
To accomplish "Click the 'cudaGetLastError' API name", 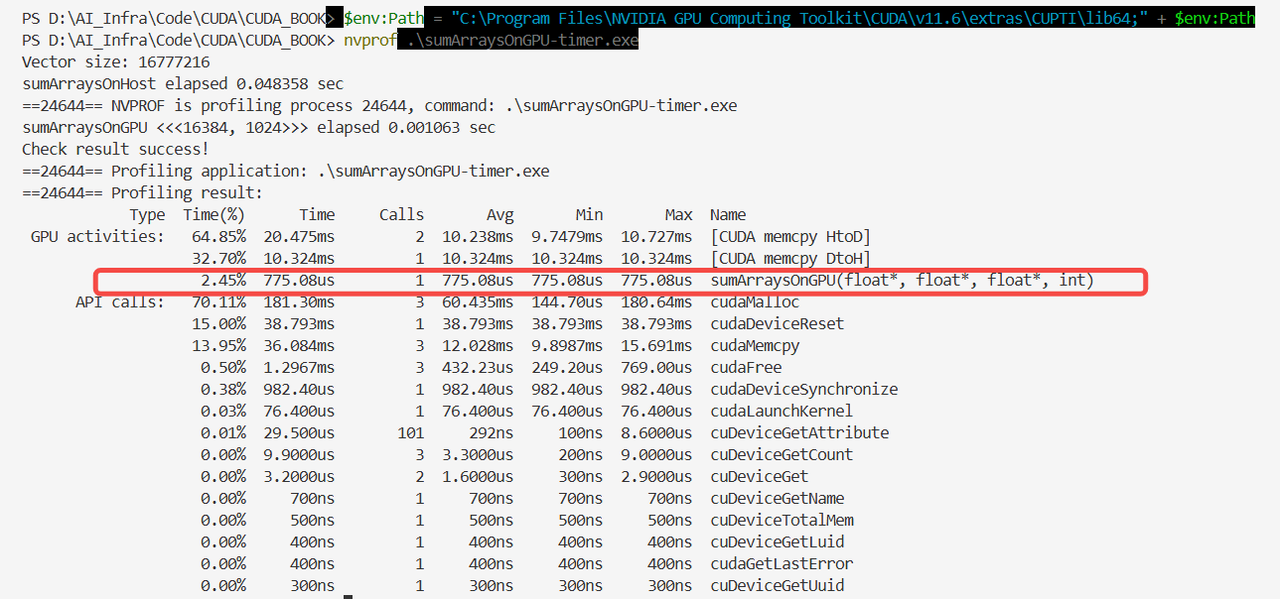I will (x=782, y=564).
